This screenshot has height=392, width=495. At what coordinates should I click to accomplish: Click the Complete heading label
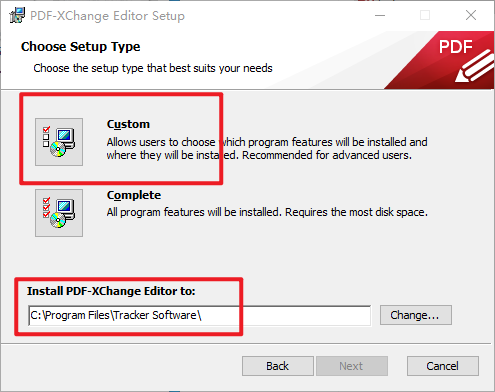click(x=134, y=195)
